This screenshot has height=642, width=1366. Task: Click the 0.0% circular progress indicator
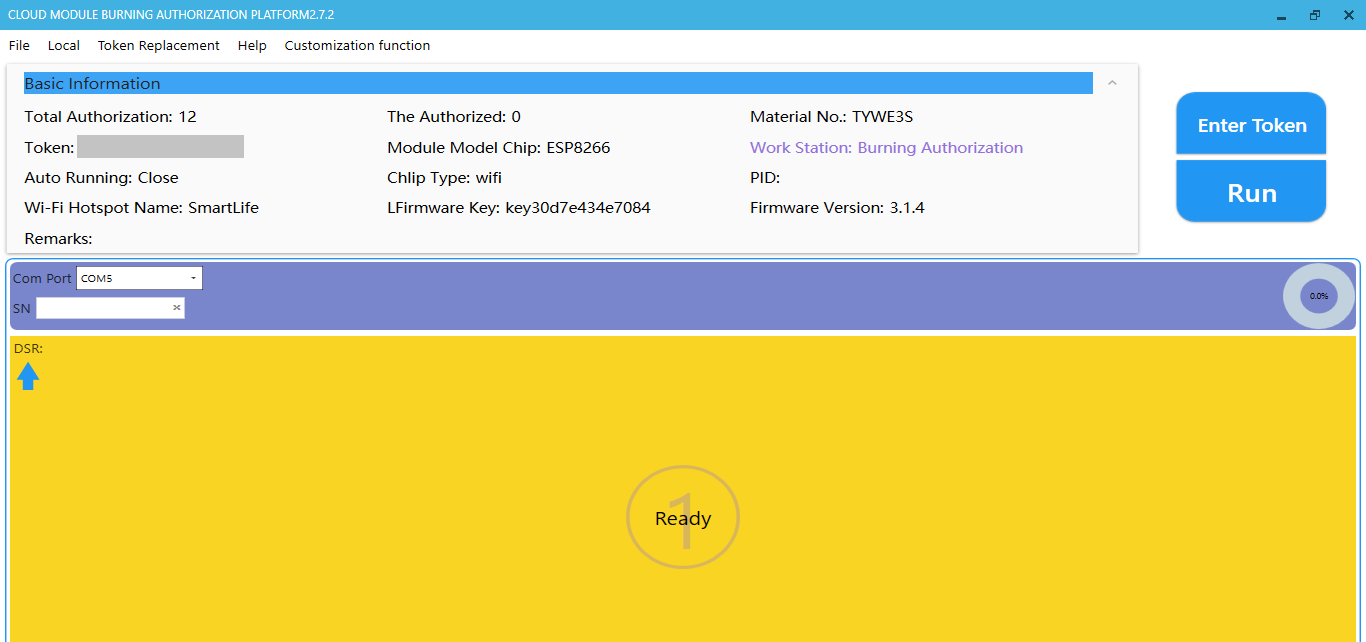[1318, 296]
